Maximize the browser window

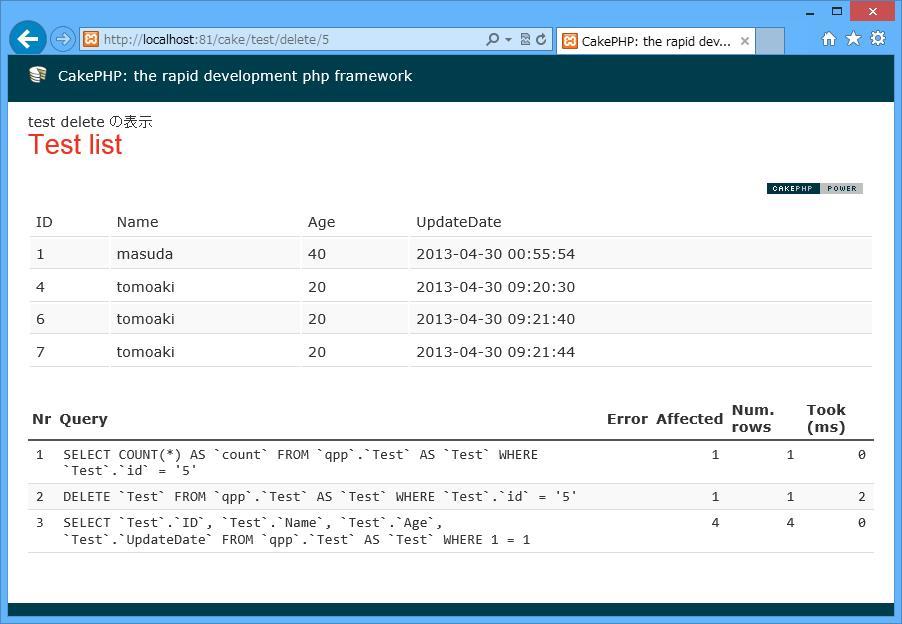pyautogui.click(x=837, y=12)
